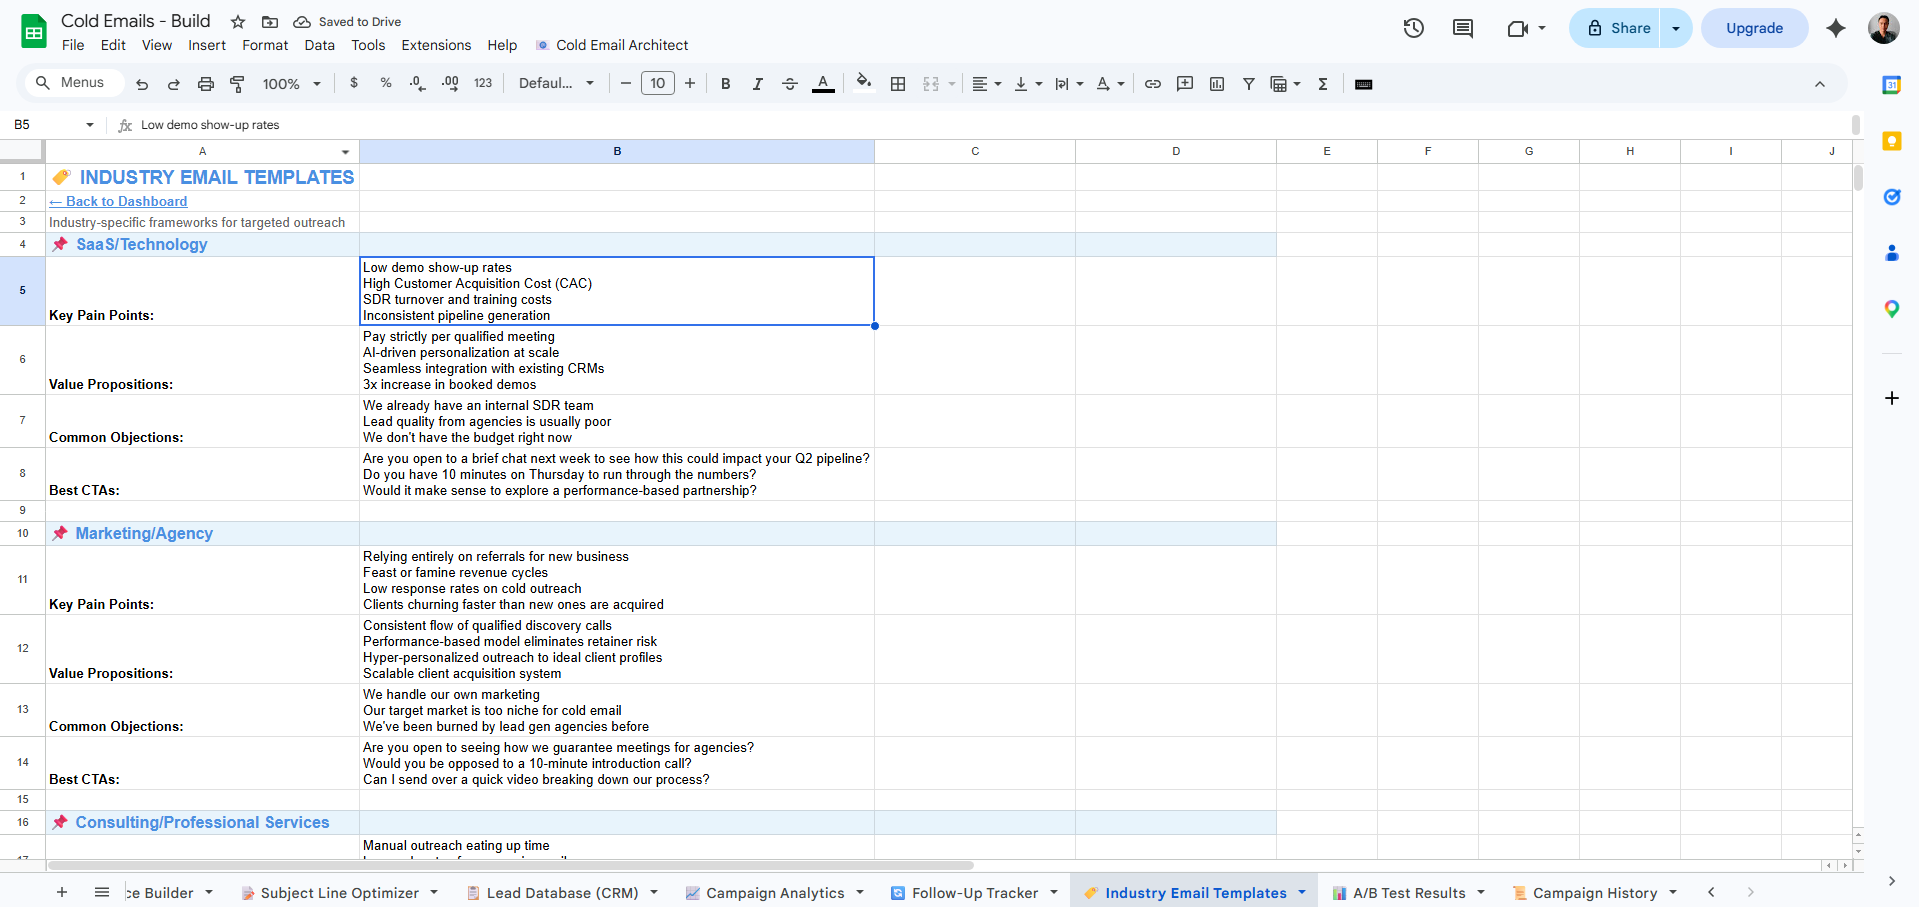
Task: Toggle strikethrough formatting
Action: pyautogui.click(x=790, y=84)
